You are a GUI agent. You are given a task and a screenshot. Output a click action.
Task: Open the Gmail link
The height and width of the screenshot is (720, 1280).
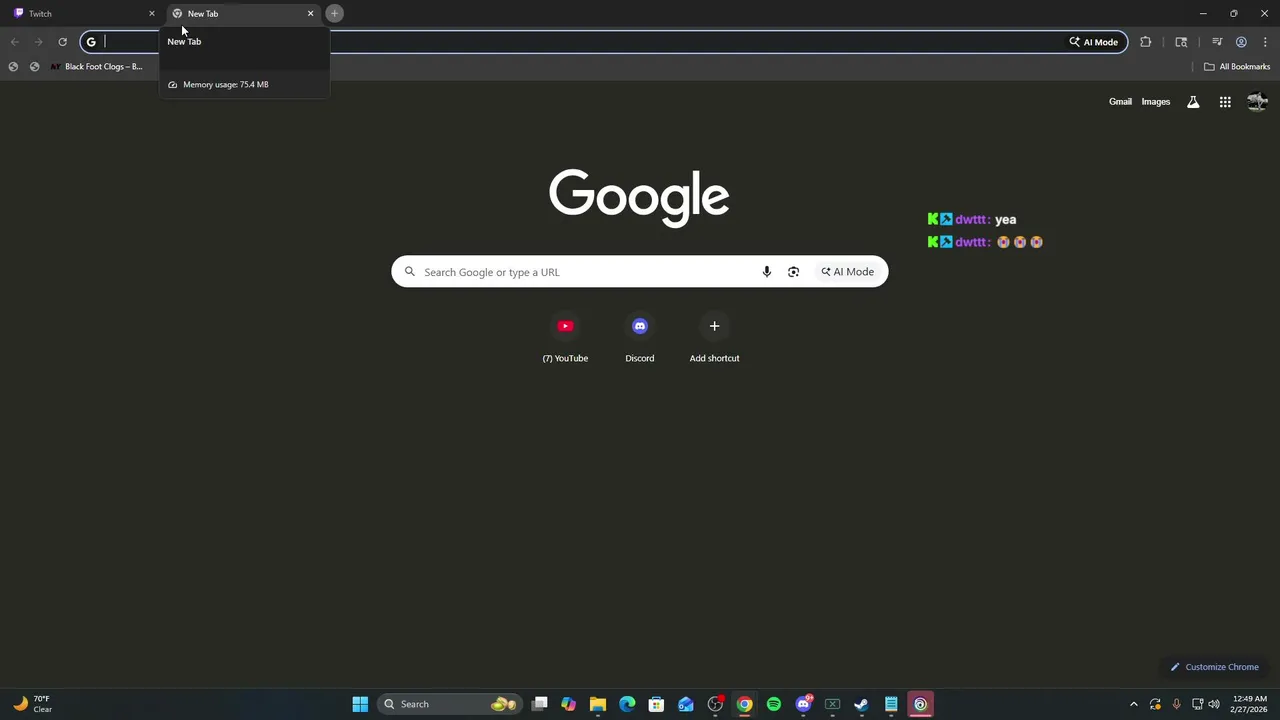pyautogui.click(x=1120, y=102)
